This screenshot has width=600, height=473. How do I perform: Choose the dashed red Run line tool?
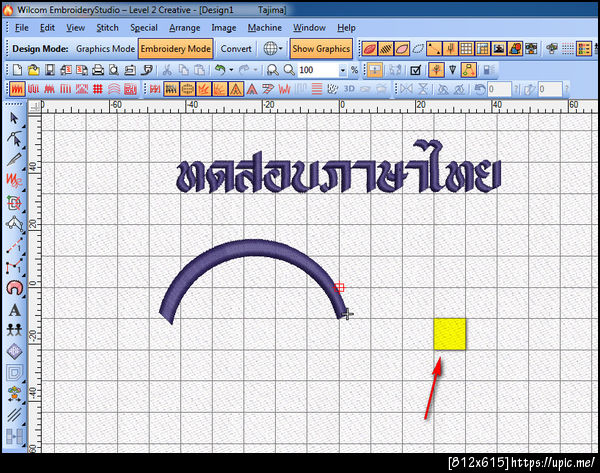pos(15,245)
